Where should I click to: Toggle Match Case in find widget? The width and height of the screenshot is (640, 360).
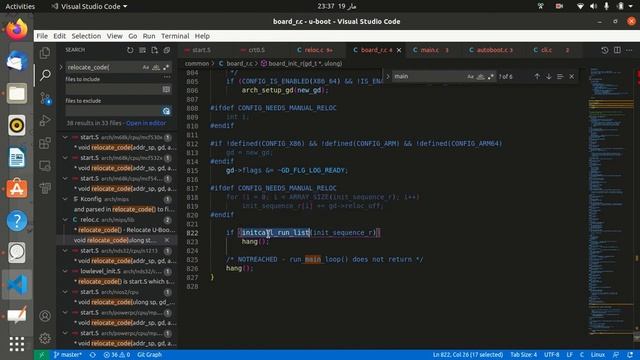pyautogui.click(x=470, y=76)
